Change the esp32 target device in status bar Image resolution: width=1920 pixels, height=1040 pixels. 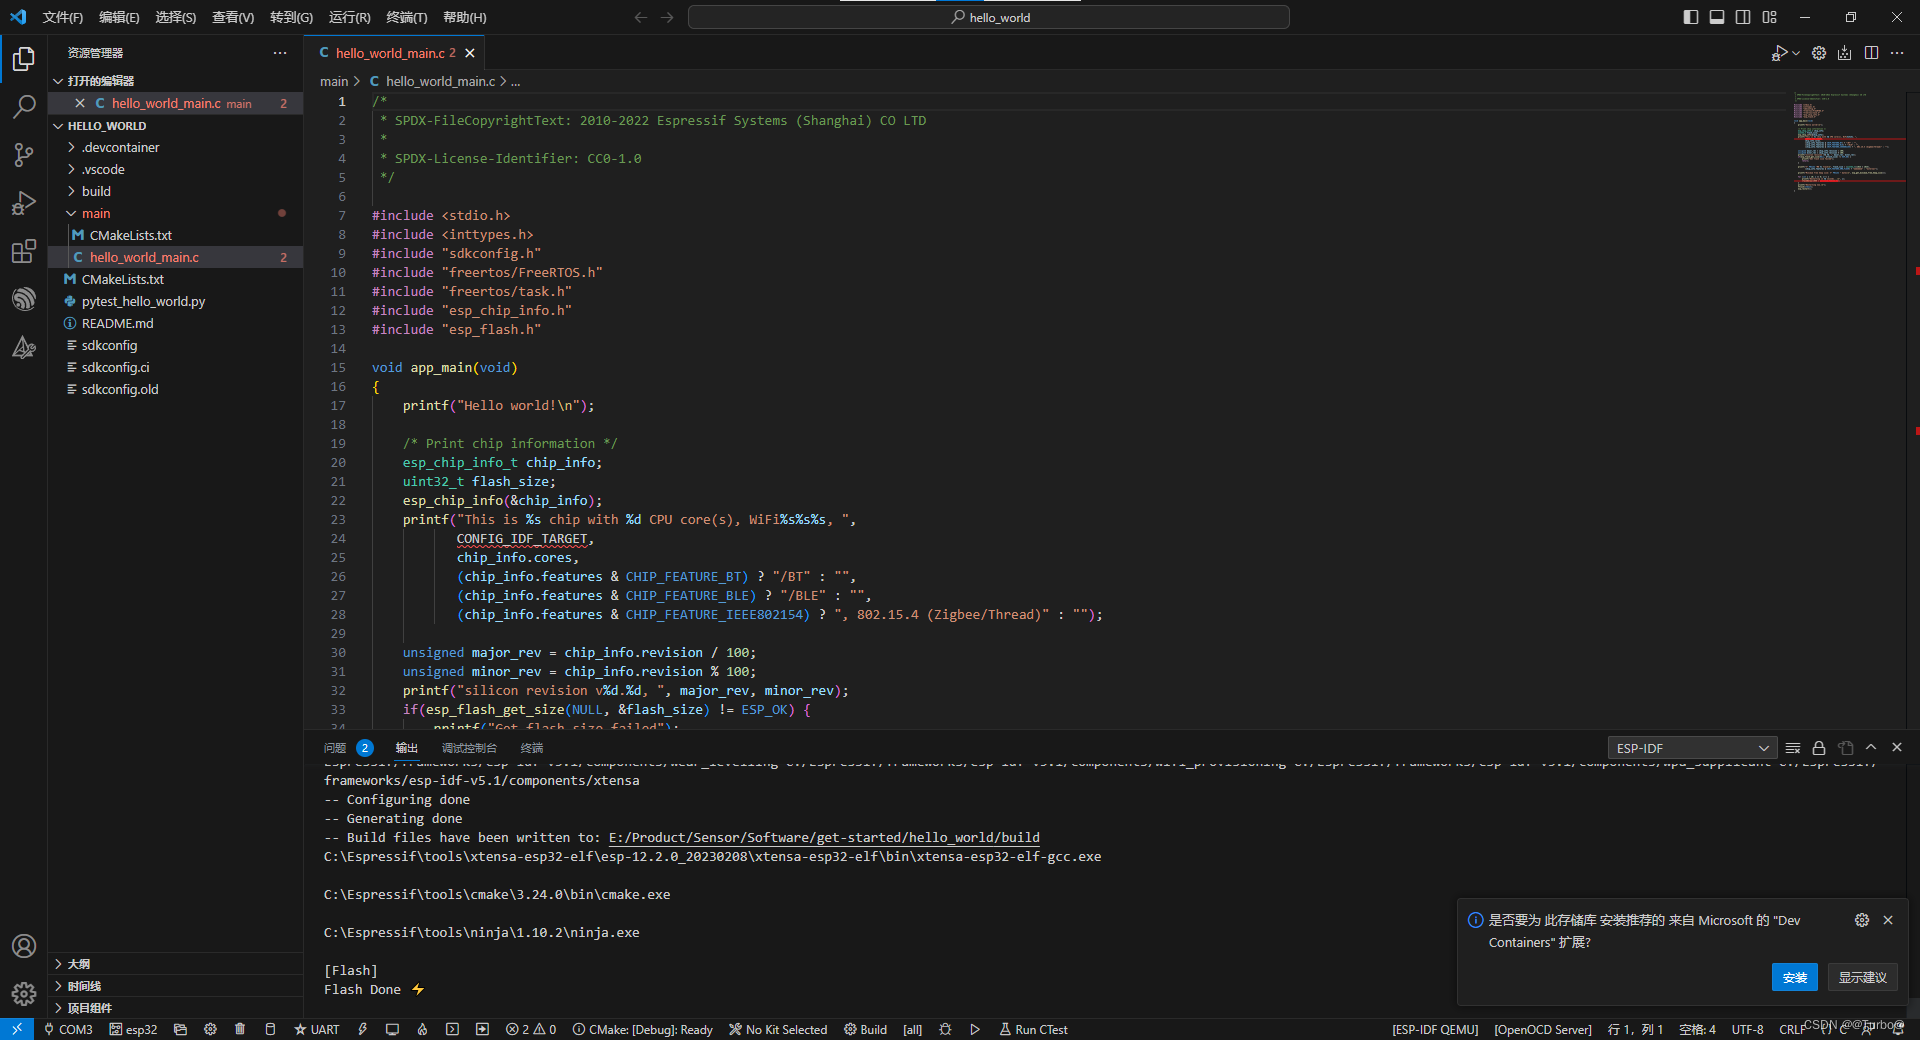(x=133, y=1029)
